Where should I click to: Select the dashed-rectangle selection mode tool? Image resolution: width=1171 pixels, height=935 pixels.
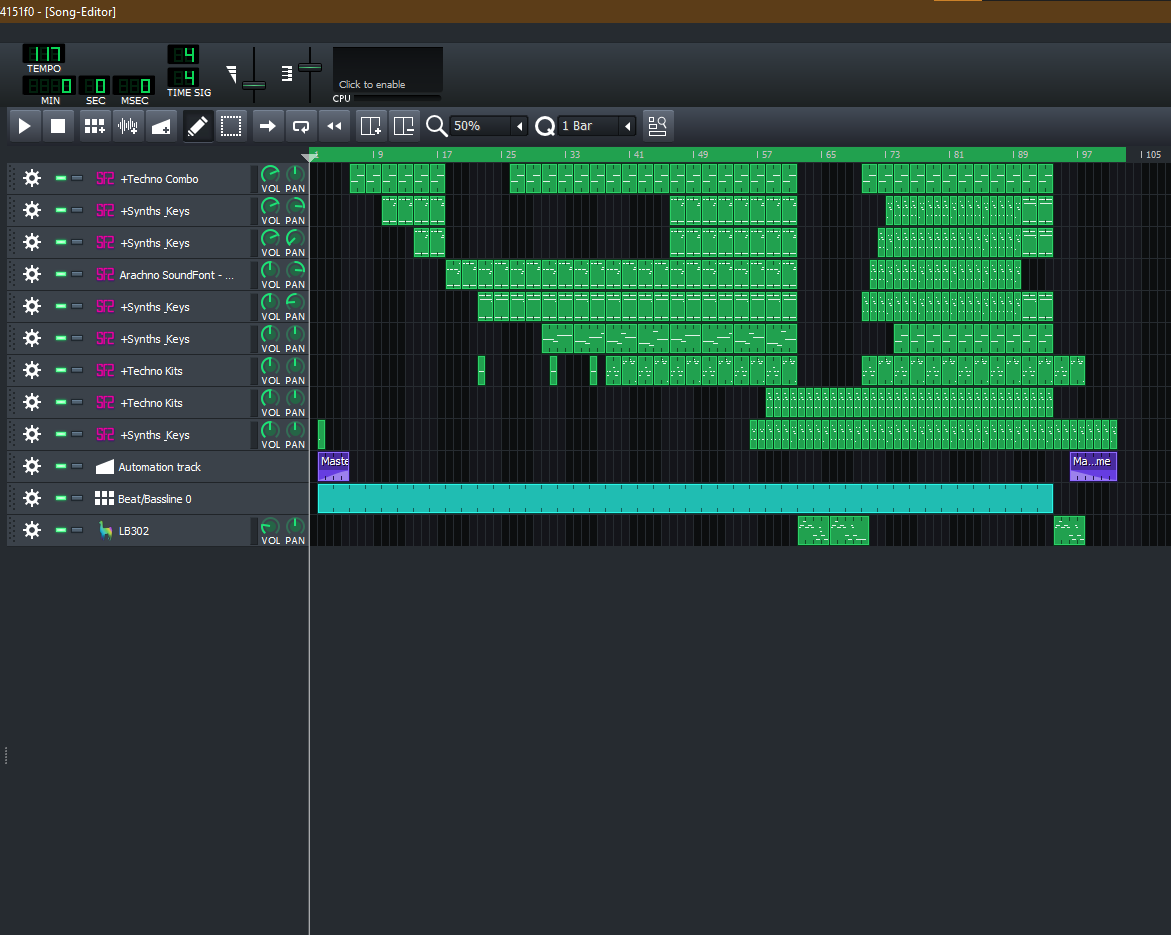[231, 126]
